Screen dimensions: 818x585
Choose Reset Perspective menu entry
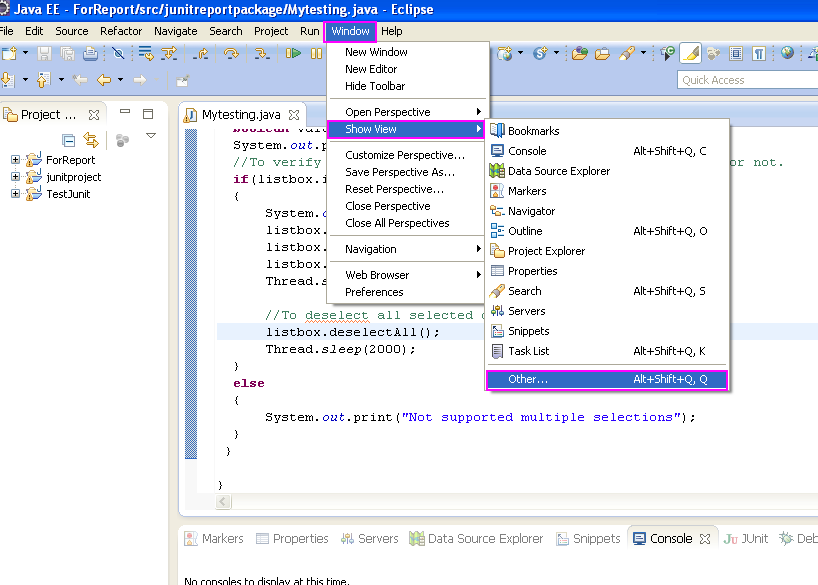click(406, 189)
